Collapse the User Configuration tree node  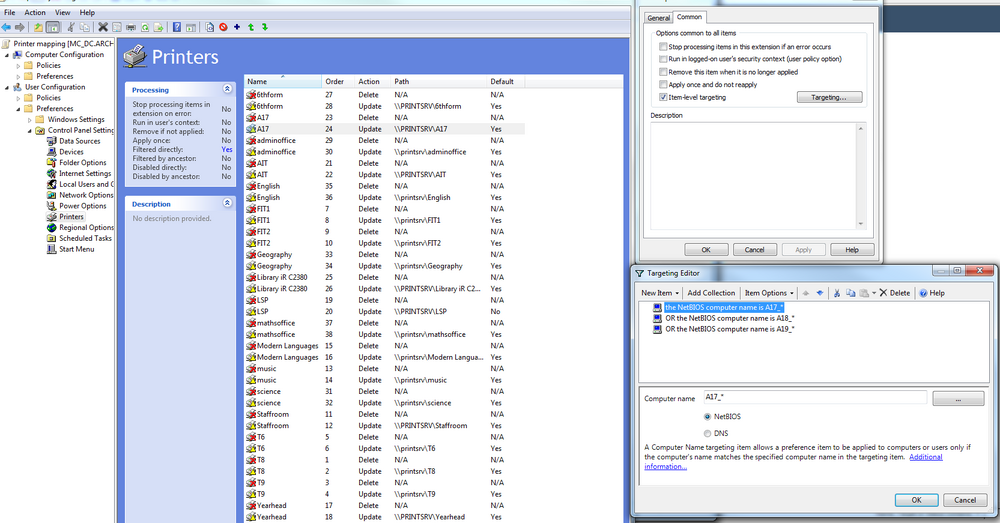pyautogui.click(x=8, y=87)
